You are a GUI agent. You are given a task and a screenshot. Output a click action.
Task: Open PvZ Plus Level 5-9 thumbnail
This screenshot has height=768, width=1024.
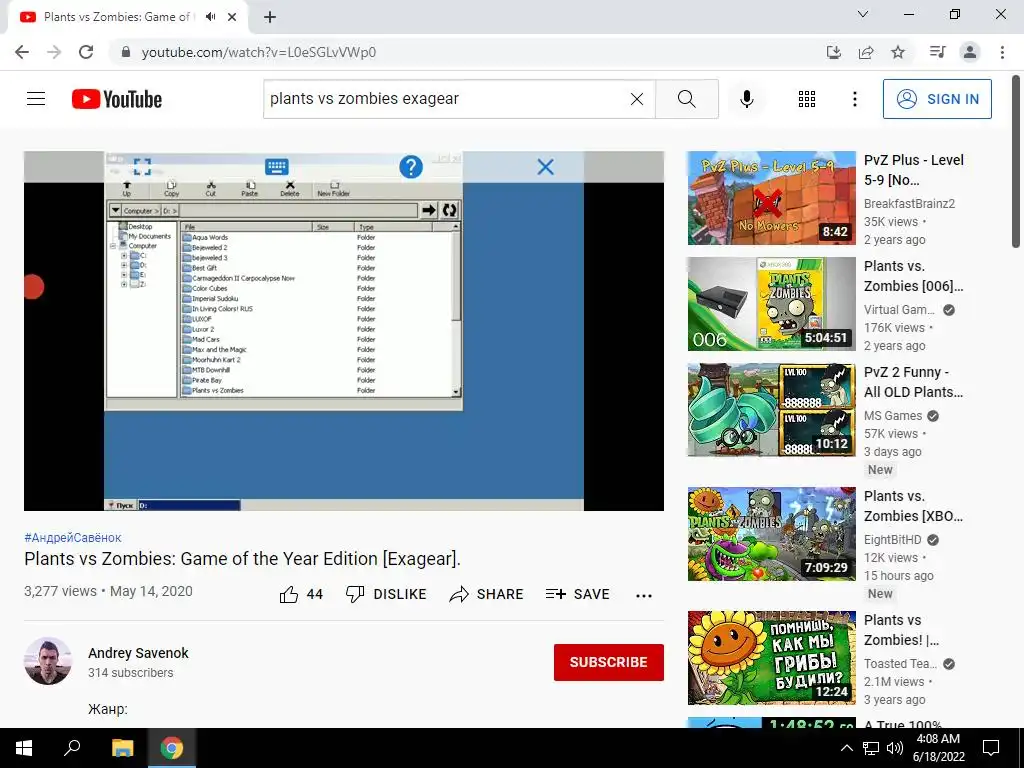pos(771,198)
